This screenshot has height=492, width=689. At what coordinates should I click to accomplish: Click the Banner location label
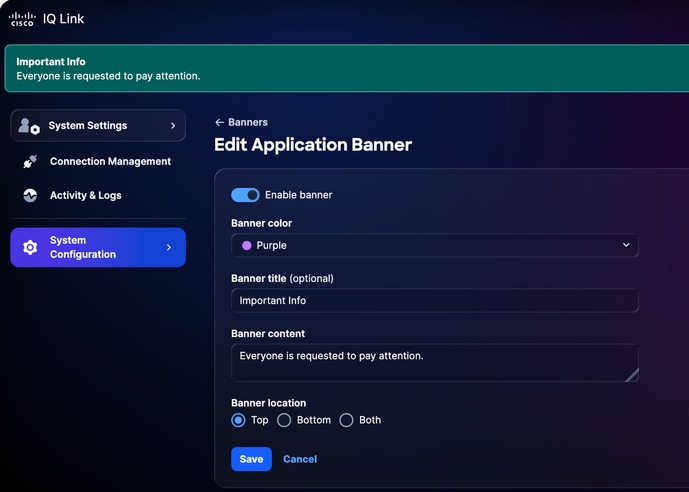click(x=268, y=403)
